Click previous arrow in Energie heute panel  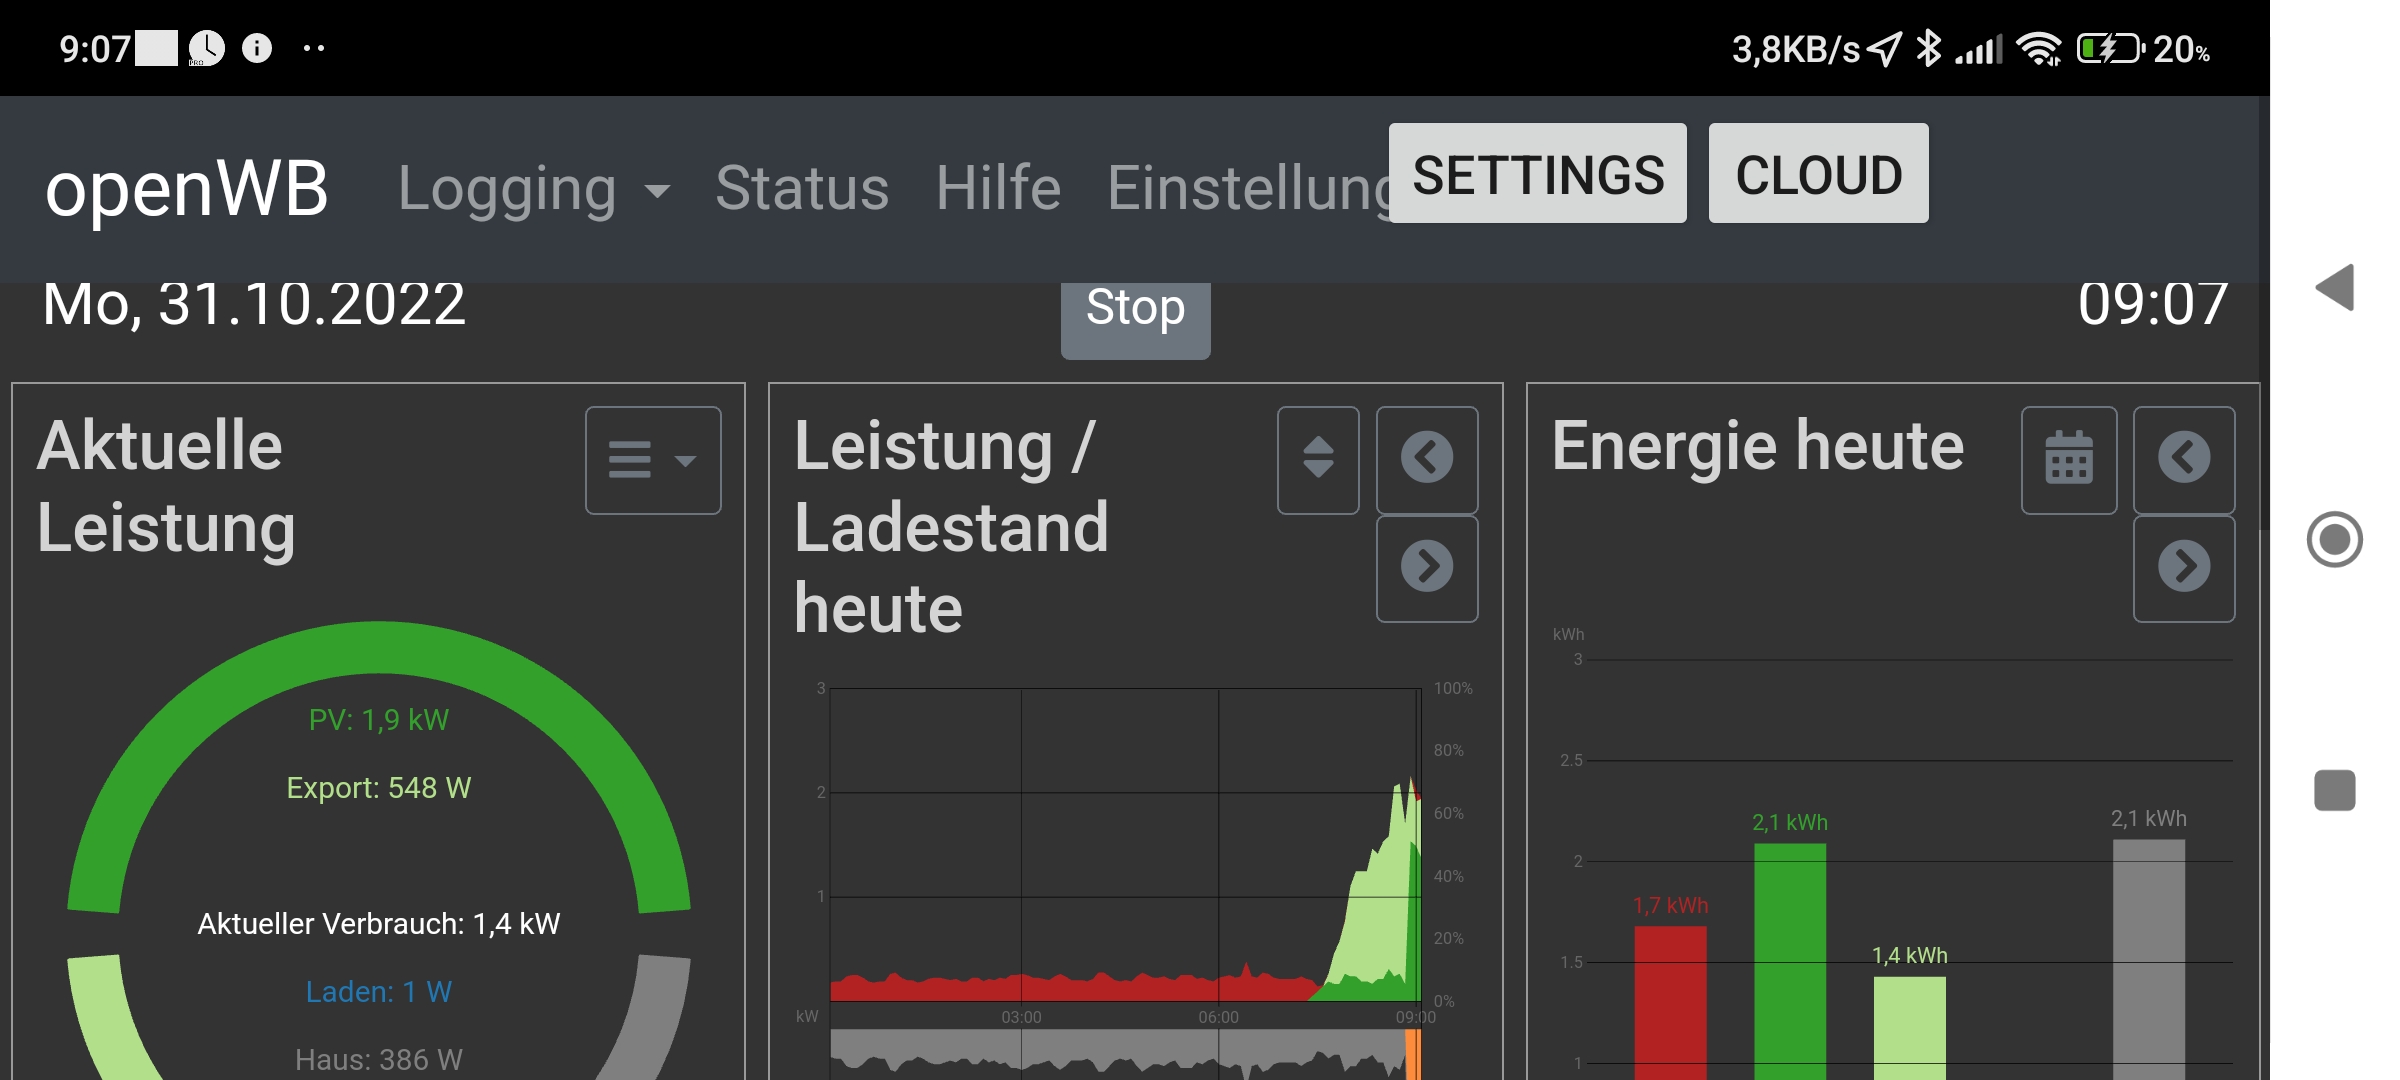pos(2183,460)
